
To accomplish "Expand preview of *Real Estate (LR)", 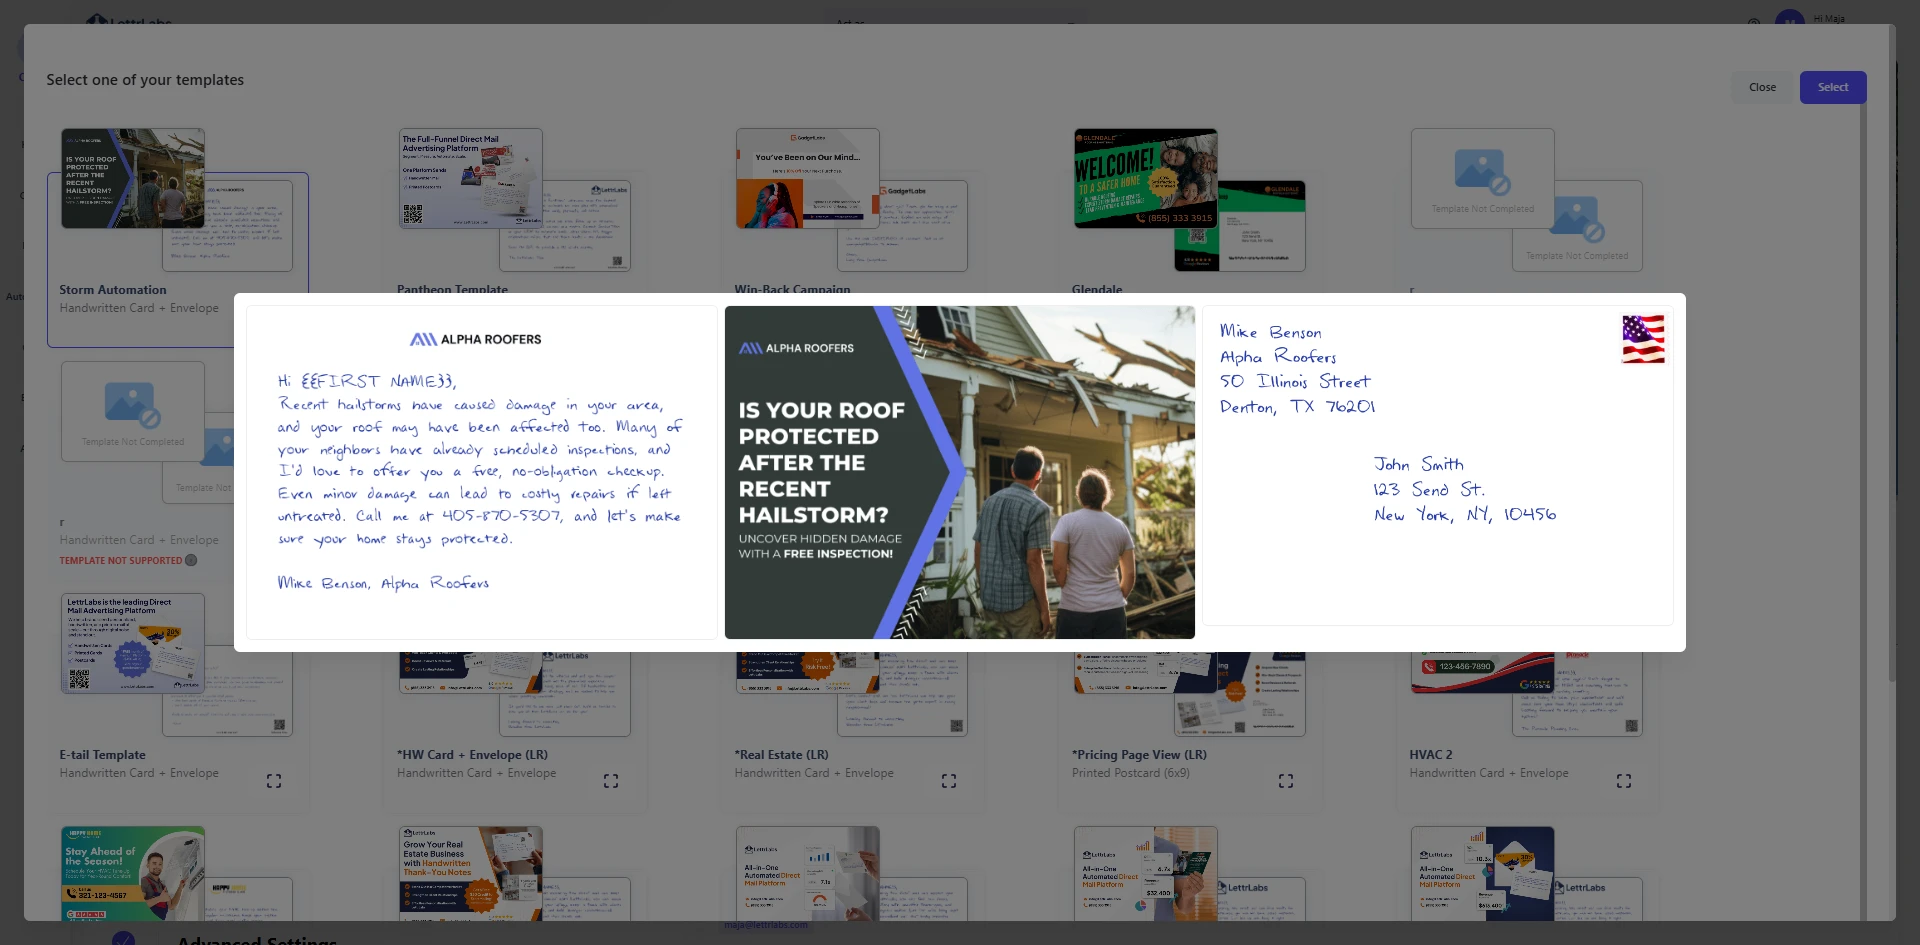I will 949,781.
